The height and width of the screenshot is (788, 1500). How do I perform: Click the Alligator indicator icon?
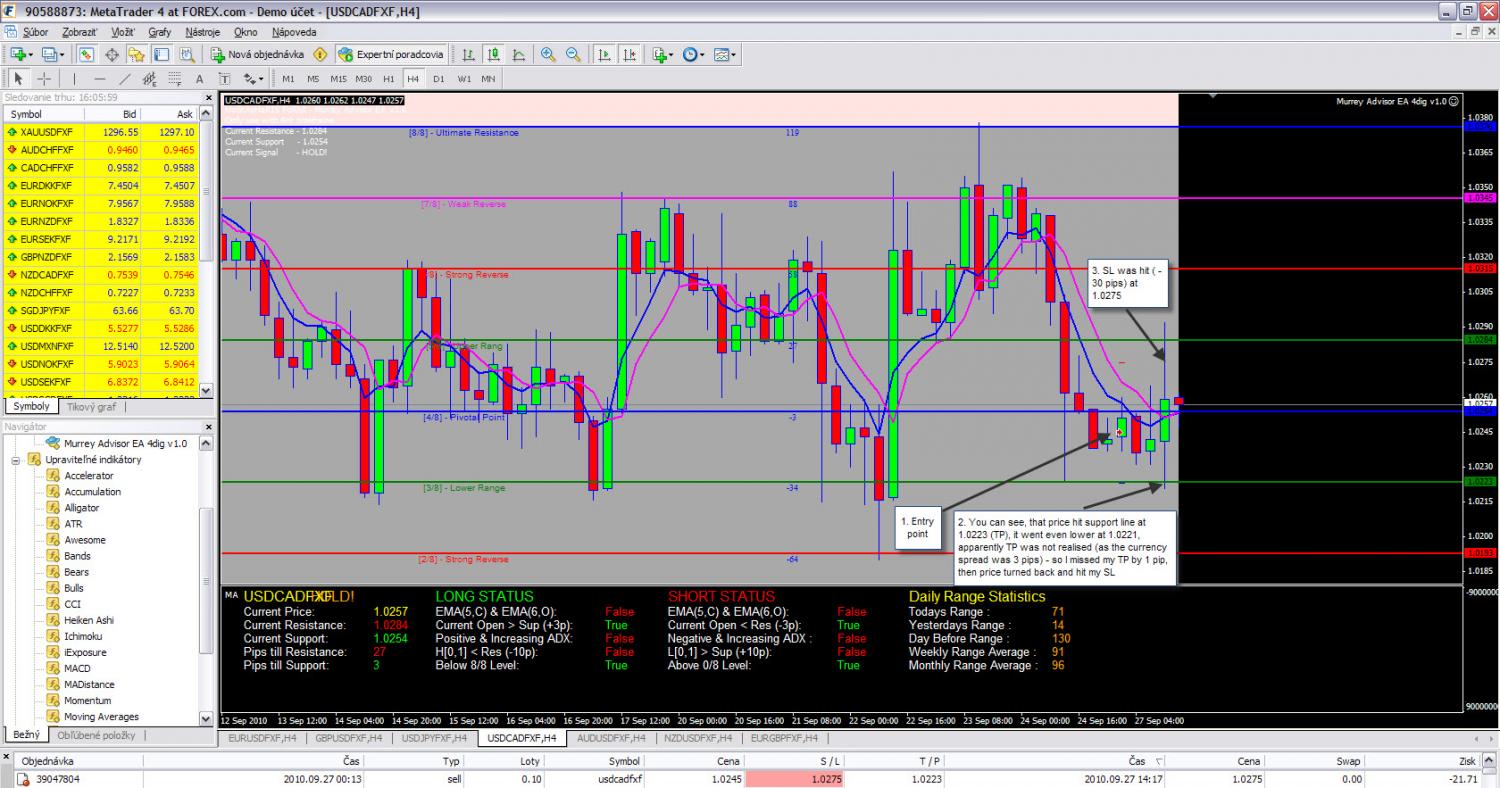[x=53, y=508]
